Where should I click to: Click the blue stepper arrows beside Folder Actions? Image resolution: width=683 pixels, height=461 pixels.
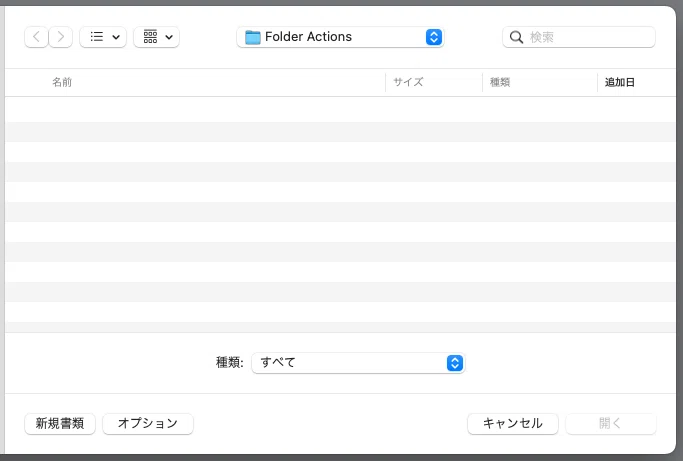(434, 37)
